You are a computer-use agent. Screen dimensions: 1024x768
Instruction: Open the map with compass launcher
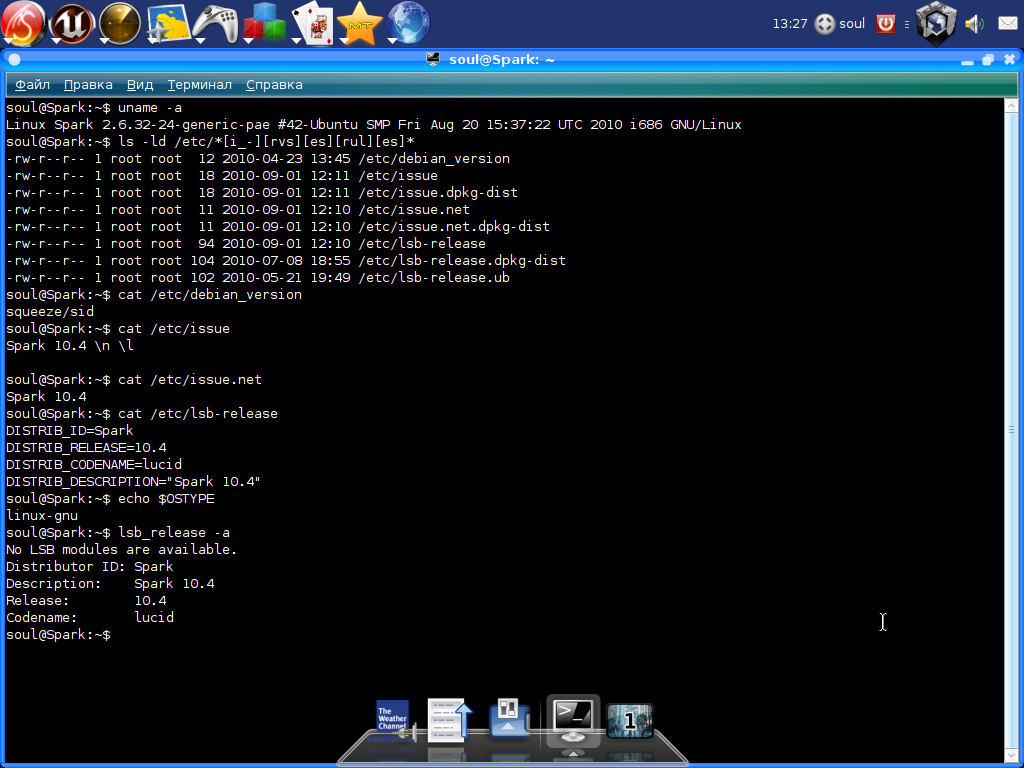click(168, 24)
